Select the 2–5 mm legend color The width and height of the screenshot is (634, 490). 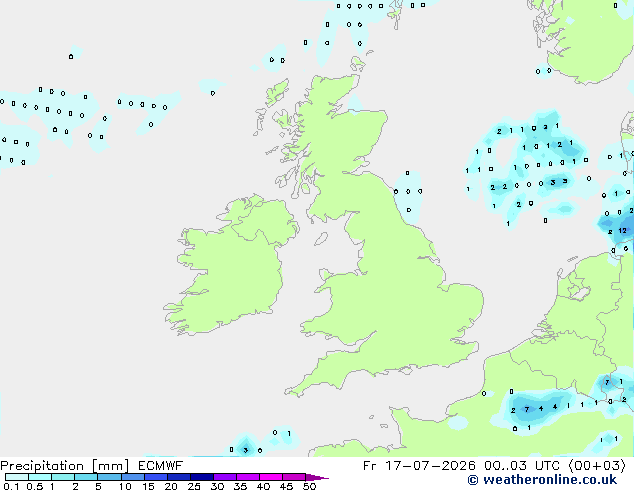[x=86, y=477]
